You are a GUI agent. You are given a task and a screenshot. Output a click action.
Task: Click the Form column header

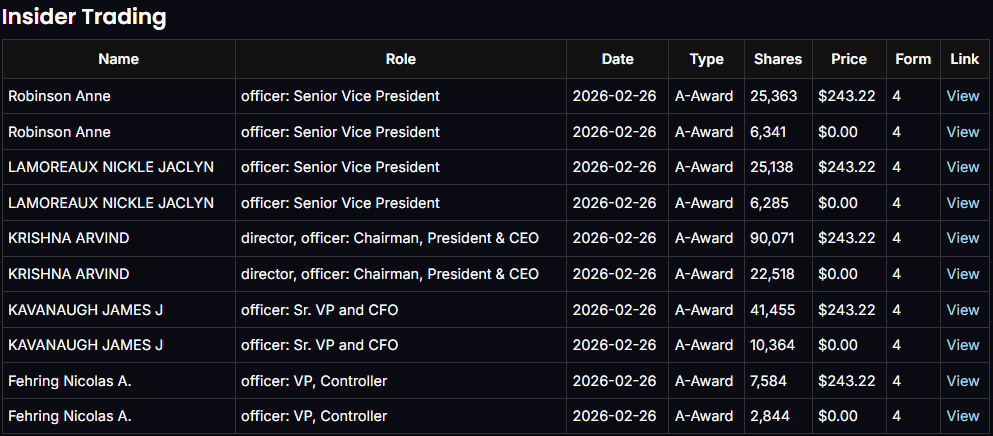pos(913,59)
